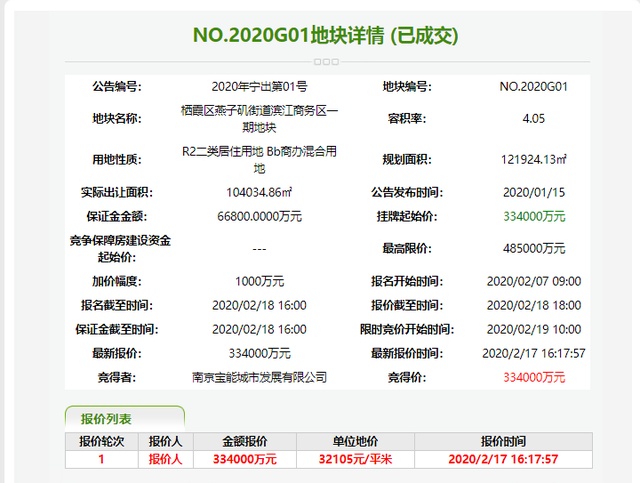Click the 金额报价 column header
The height and width of the screenshot is (483, 640).
pos(243,441)
